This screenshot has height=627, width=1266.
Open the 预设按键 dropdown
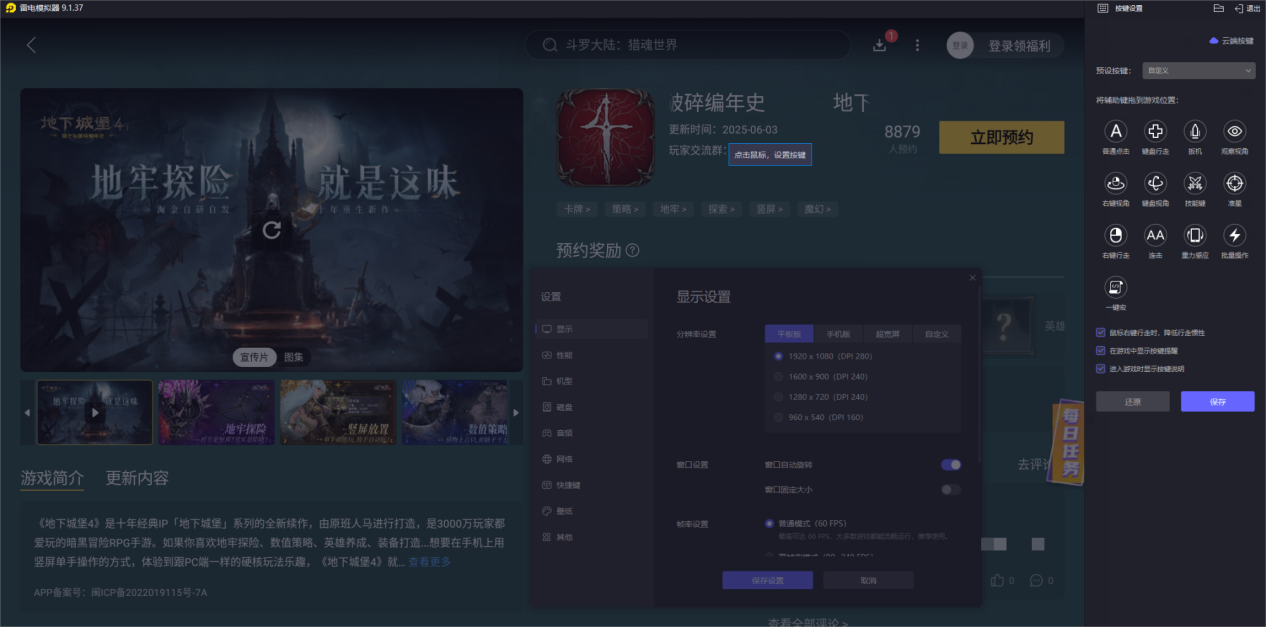point(1197,69)
